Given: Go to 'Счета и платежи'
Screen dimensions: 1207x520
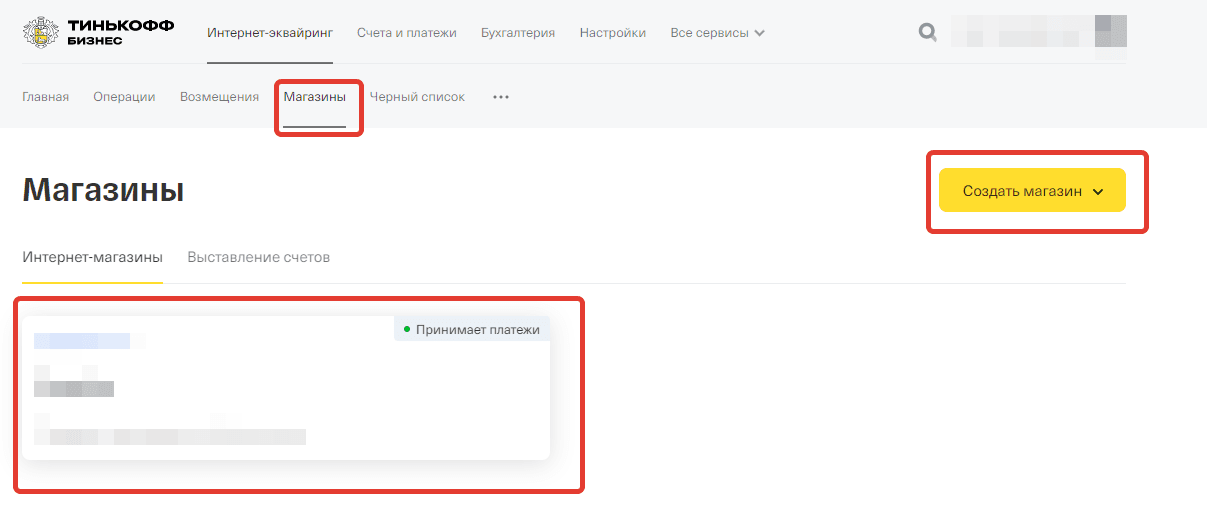Looking at the screenshot, I should 406,33.
